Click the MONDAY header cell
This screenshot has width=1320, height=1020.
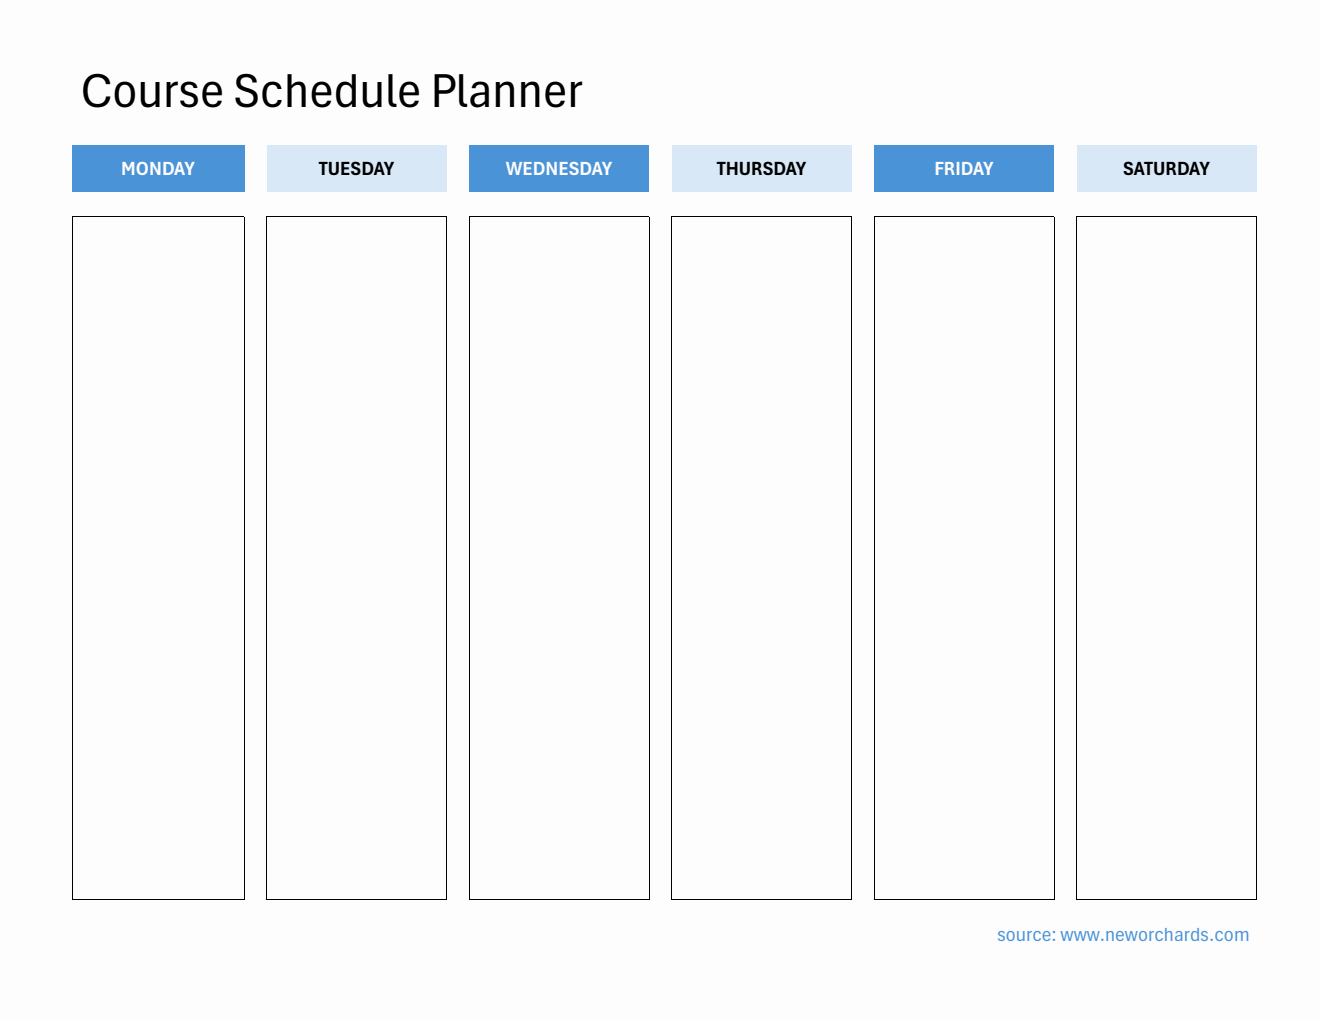coord(158,168)
